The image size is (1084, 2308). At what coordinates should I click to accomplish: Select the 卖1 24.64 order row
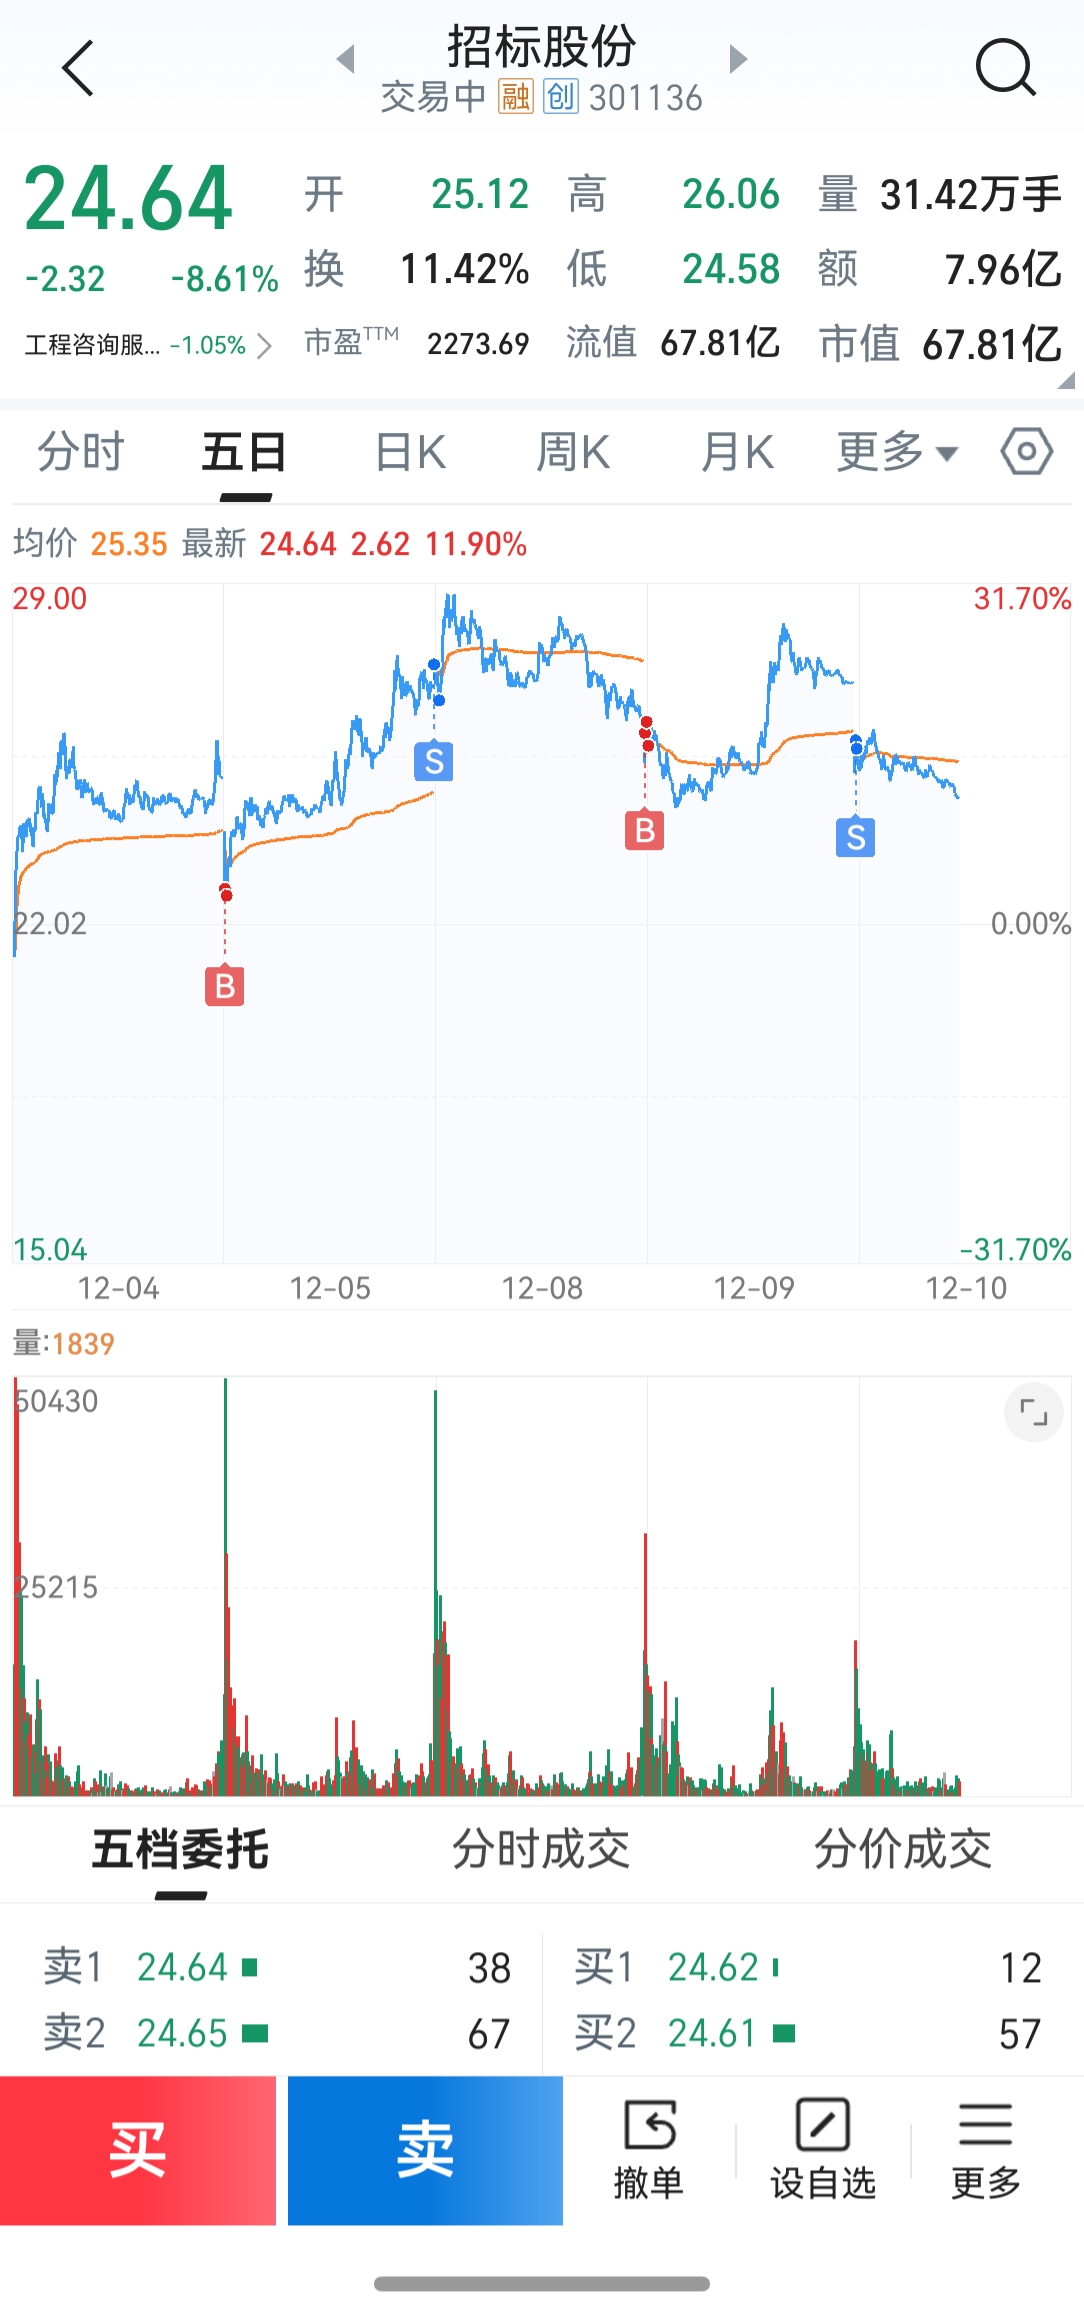[x=275, y=1967]
